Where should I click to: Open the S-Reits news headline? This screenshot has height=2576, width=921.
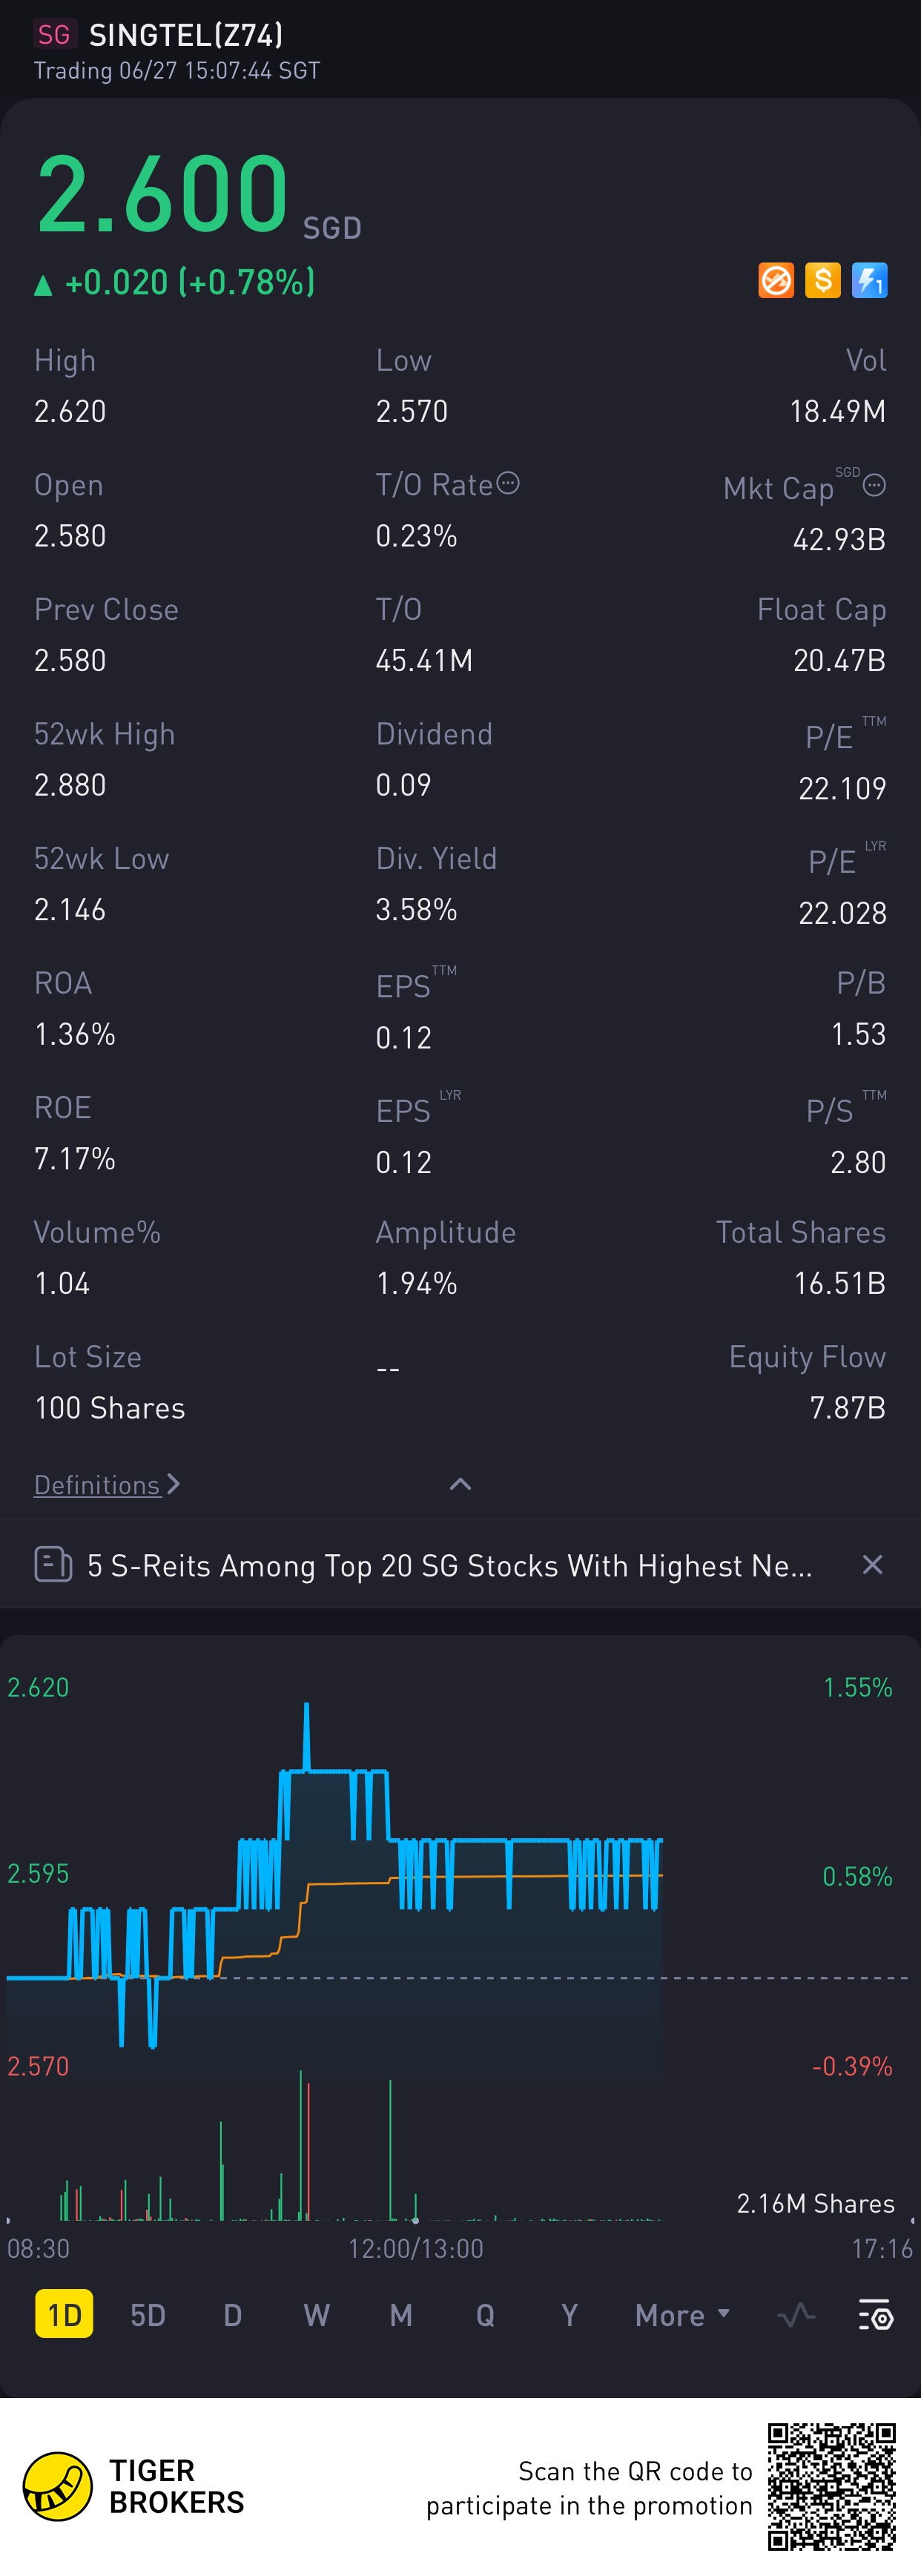(x=449, y=1565)
